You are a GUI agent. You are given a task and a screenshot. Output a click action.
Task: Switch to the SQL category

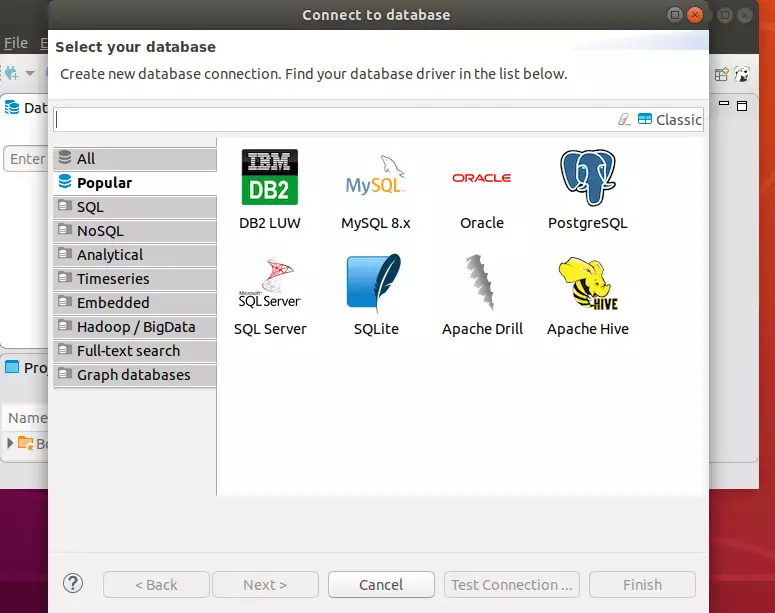click(x=135, y=207)
